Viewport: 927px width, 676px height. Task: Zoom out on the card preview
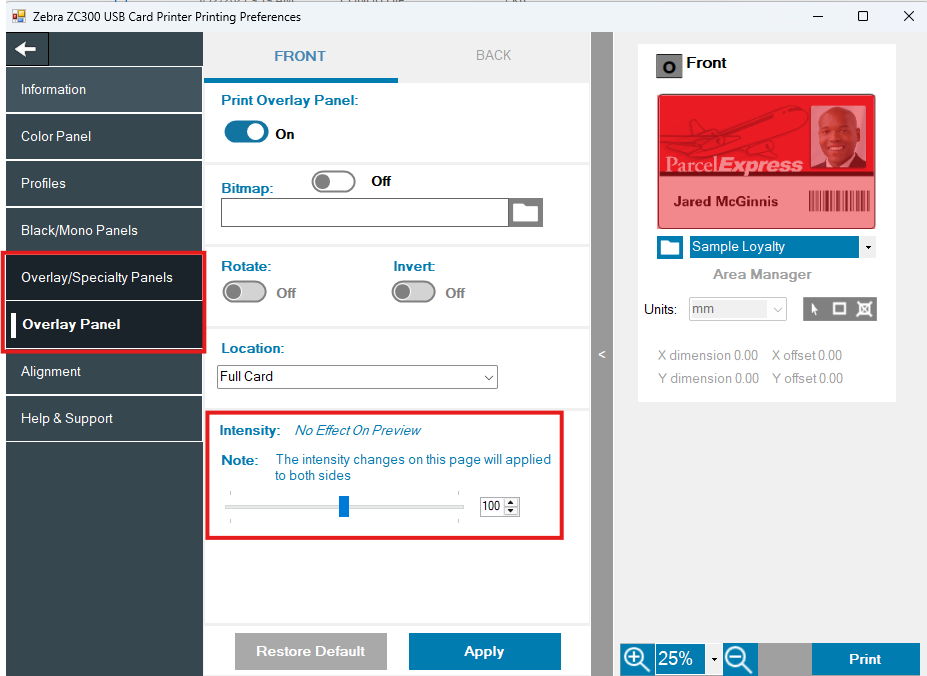coord(739,658)
